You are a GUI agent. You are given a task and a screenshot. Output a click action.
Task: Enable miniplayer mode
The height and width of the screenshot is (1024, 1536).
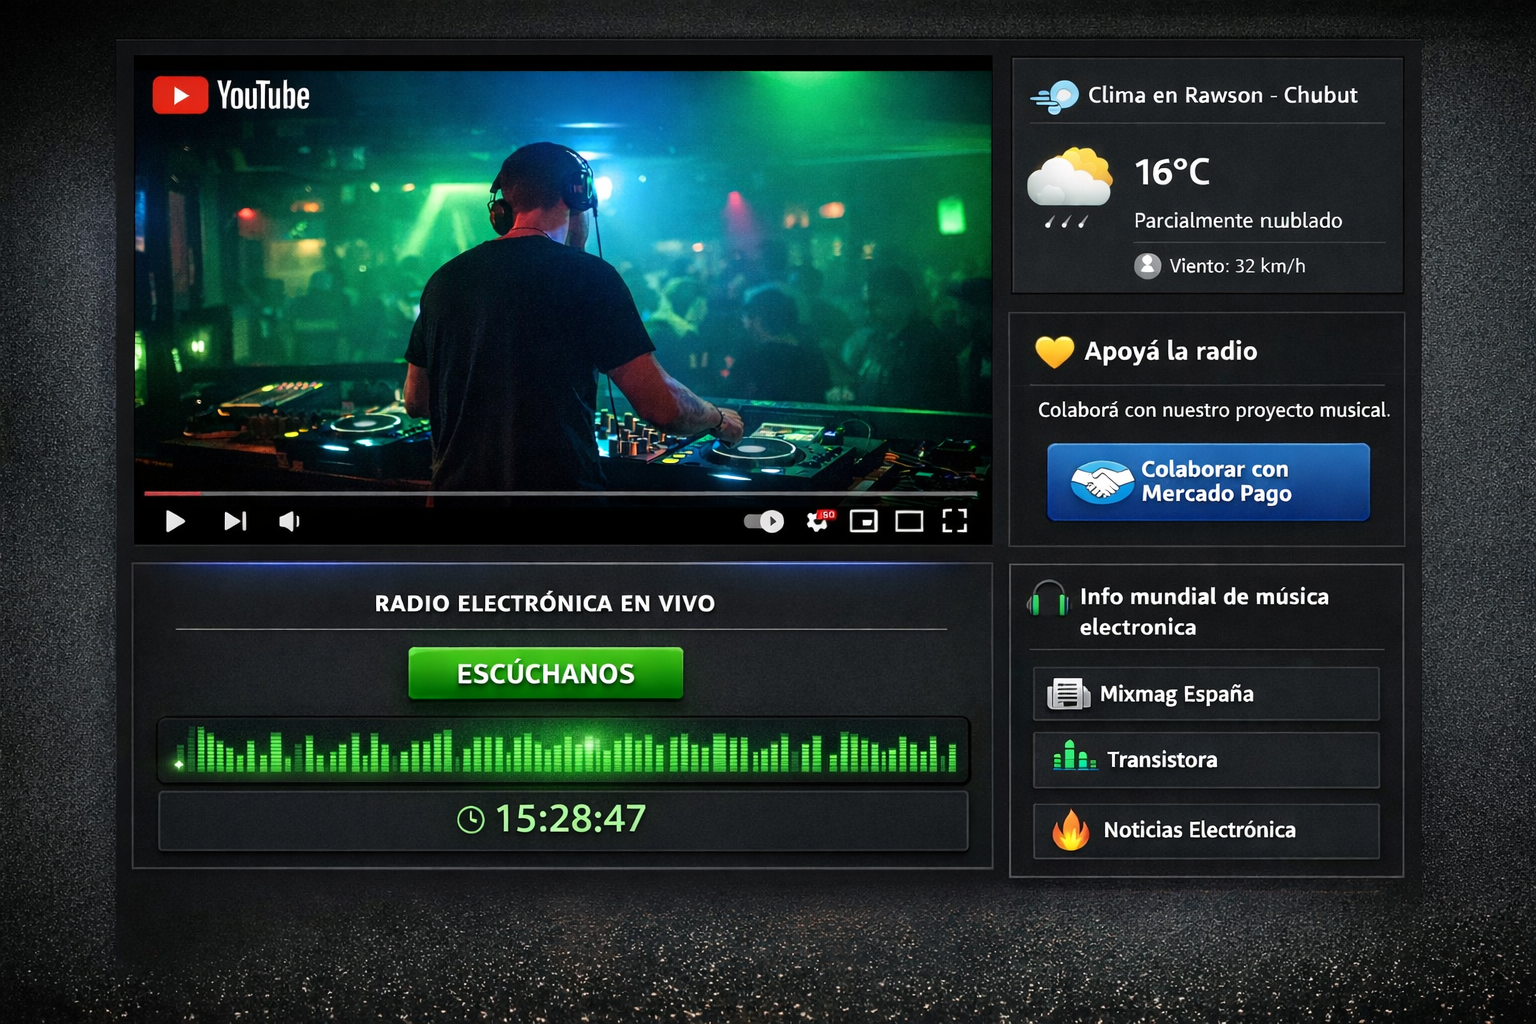pyautogui.click(x=863, y=521)
